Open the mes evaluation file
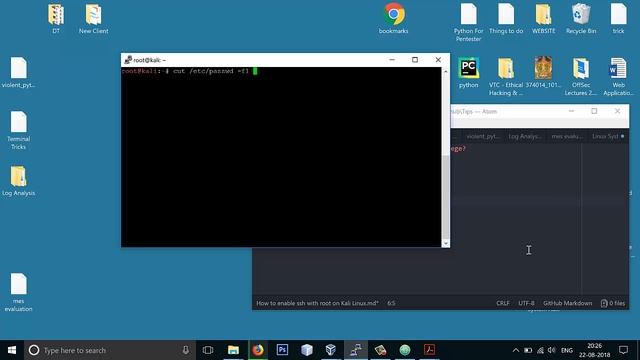The height and width of the screenshot is (360, 640). tap(18, 292)
